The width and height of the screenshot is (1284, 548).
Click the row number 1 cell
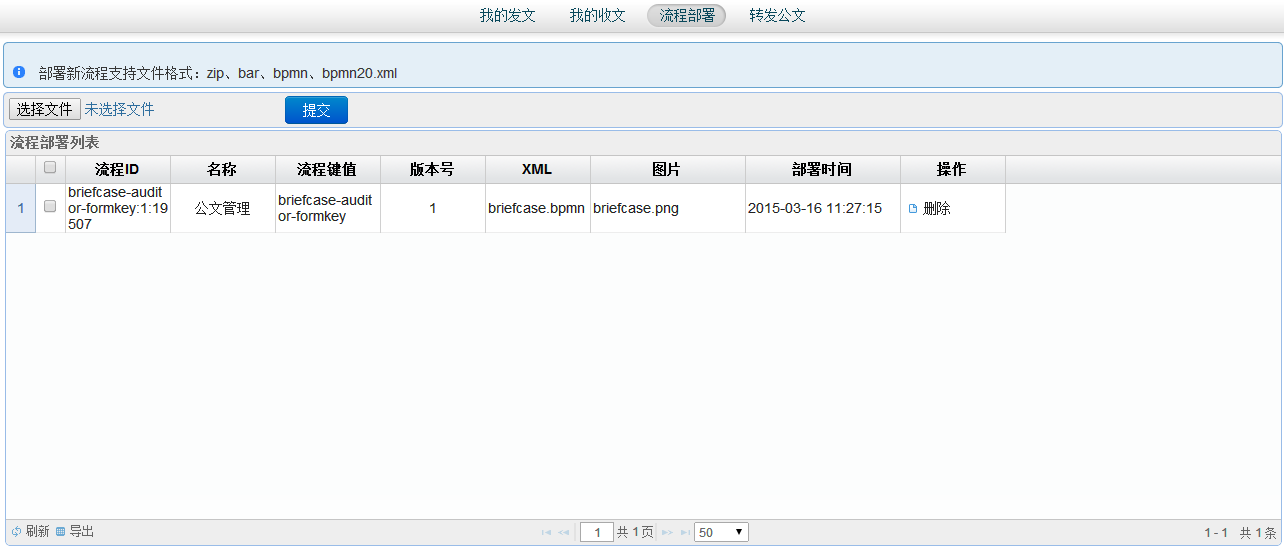pos(21,208)
